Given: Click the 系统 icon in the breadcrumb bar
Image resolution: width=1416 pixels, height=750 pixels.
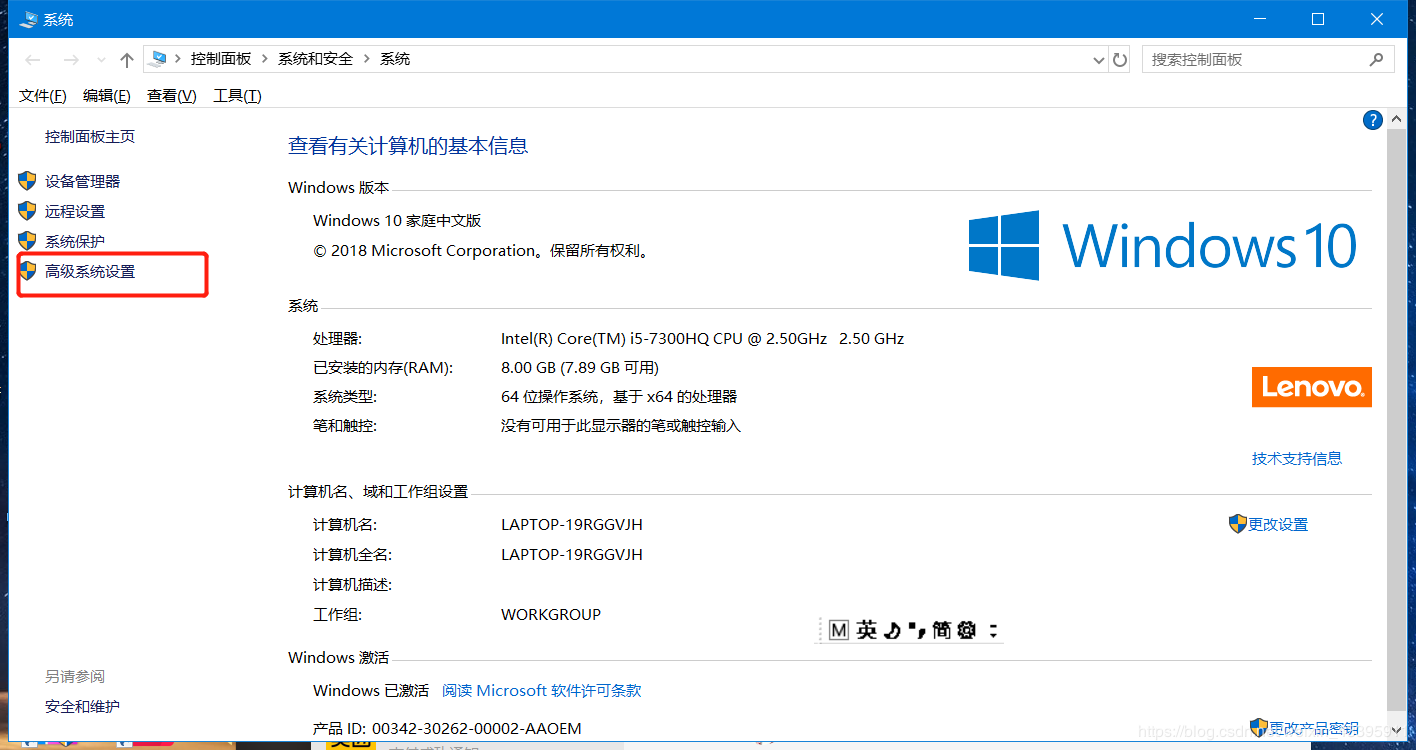Looking at the screenshot, I should point(158,58).
